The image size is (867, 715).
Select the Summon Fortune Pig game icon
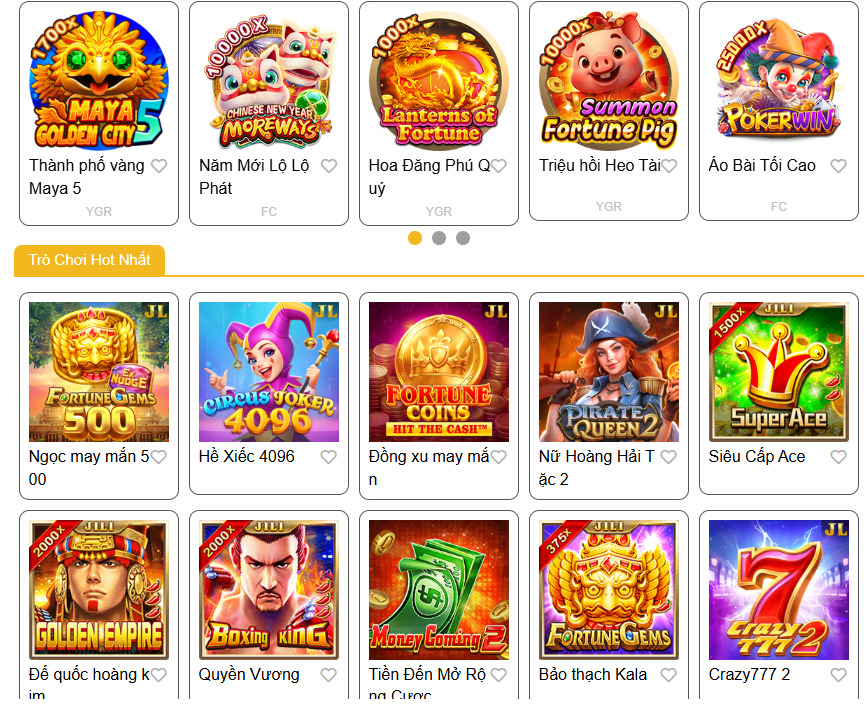pos(609,80)
